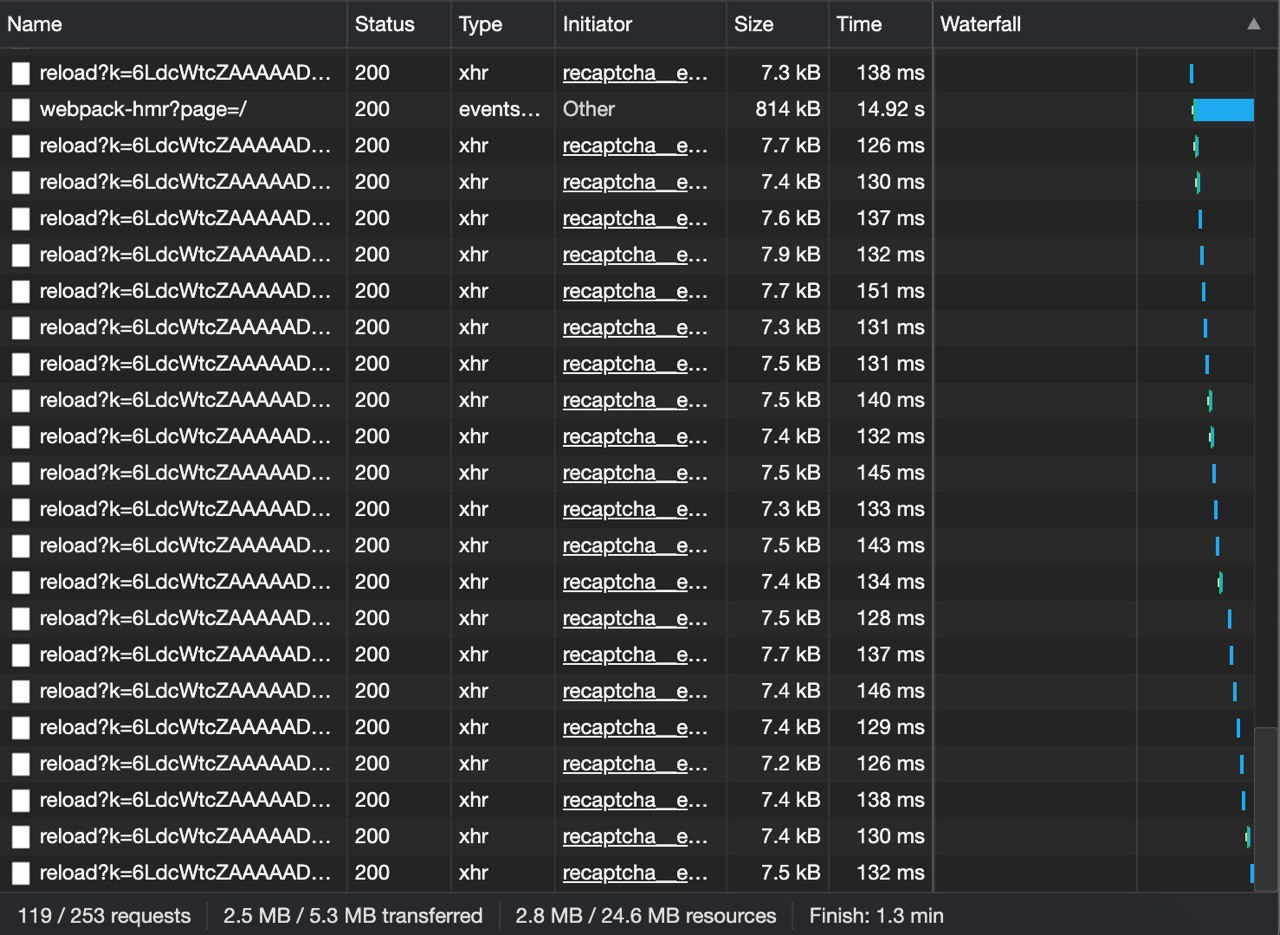Click the 7.9 kB size cell
The image size is (1280, 935).
pyautogui.click(x=791, y=254)
